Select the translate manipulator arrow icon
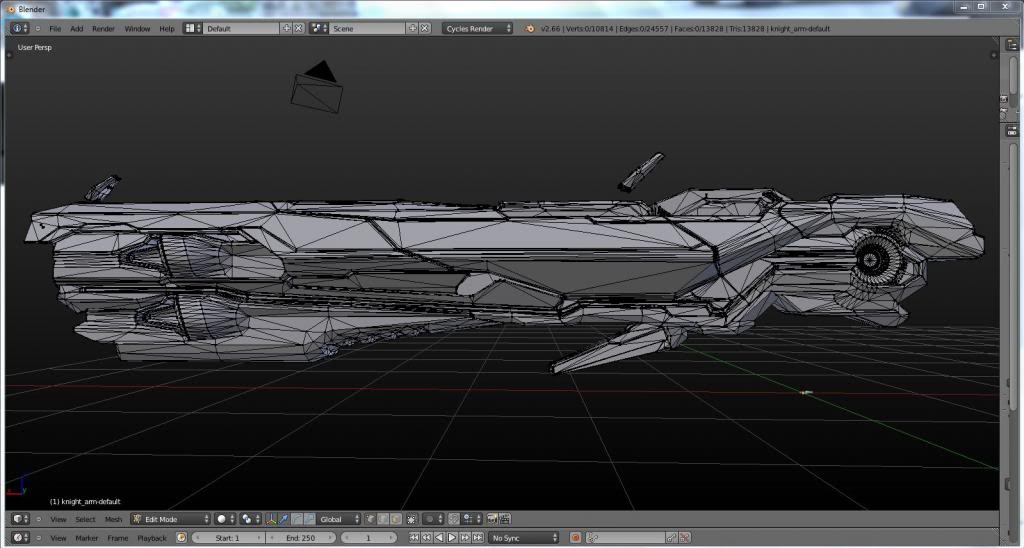 284,519
